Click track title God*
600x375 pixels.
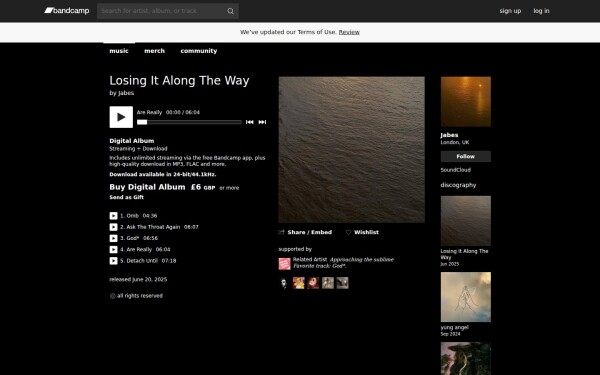(x=133, y=238)
